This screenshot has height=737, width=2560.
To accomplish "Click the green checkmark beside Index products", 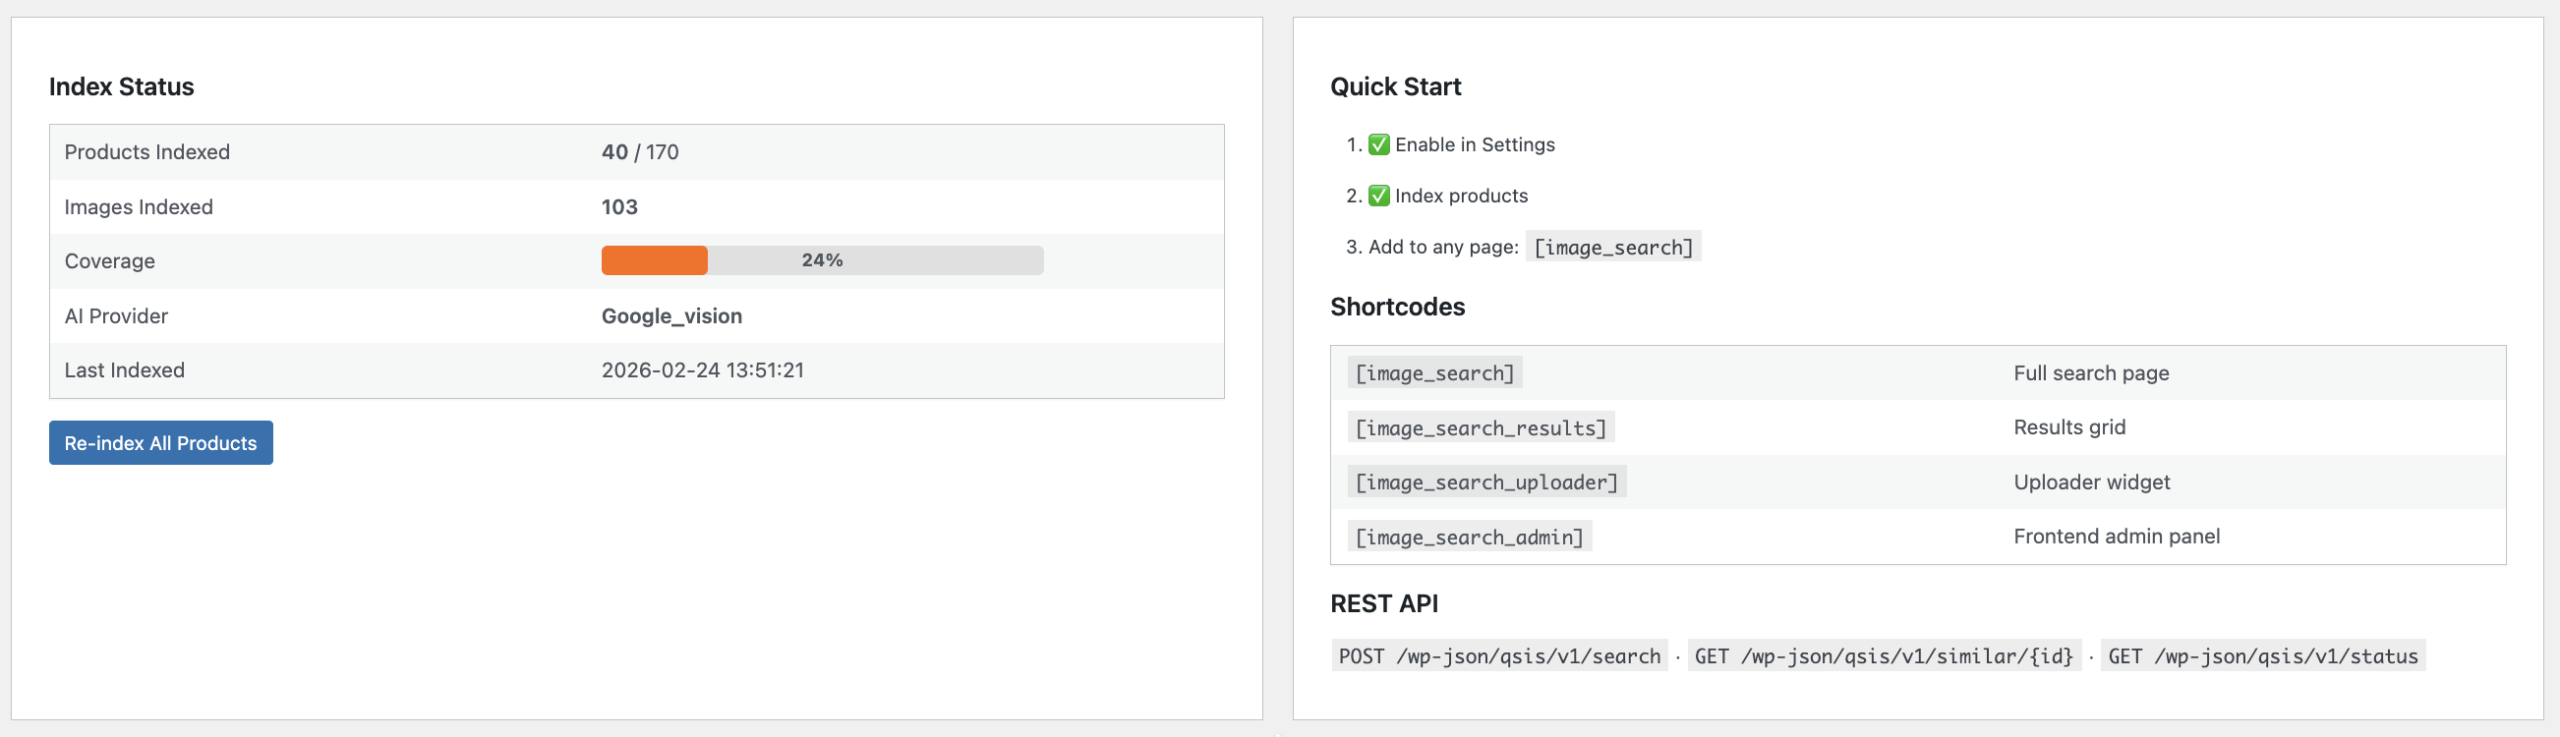I will point(1379,196).
